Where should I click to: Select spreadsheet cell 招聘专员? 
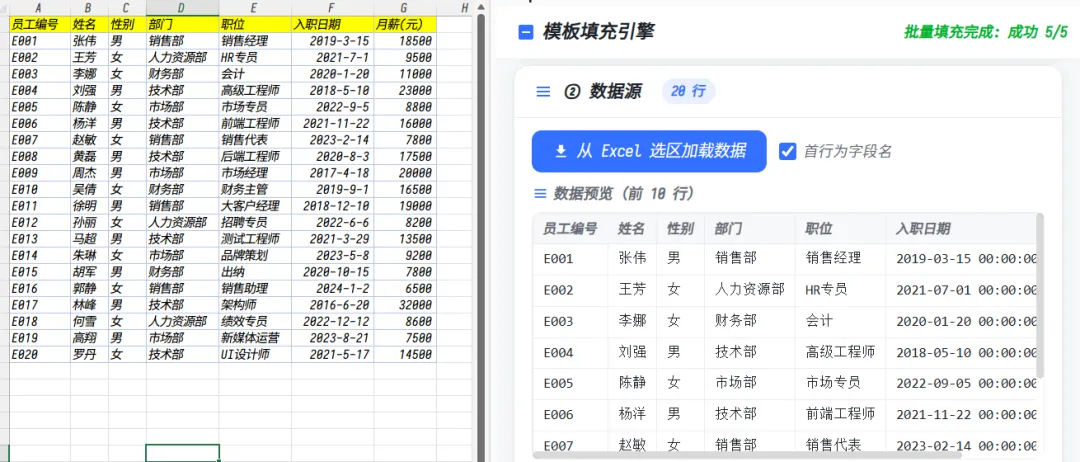pyautogui.click(x=255, y=222)
